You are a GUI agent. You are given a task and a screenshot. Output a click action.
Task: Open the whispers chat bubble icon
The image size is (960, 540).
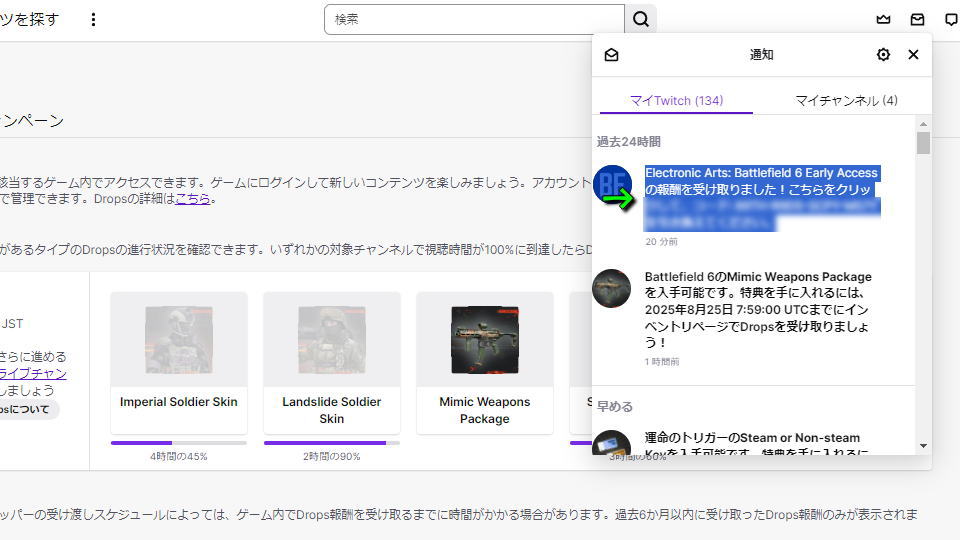pos(951,20)
